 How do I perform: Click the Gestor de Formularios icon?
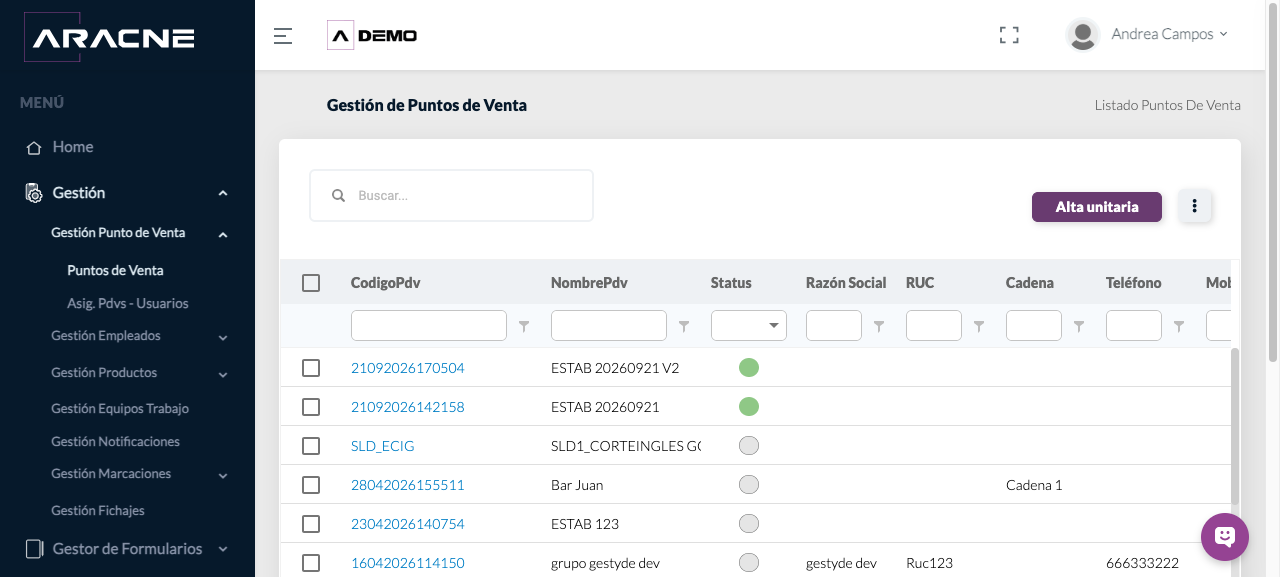click(34, 549)
